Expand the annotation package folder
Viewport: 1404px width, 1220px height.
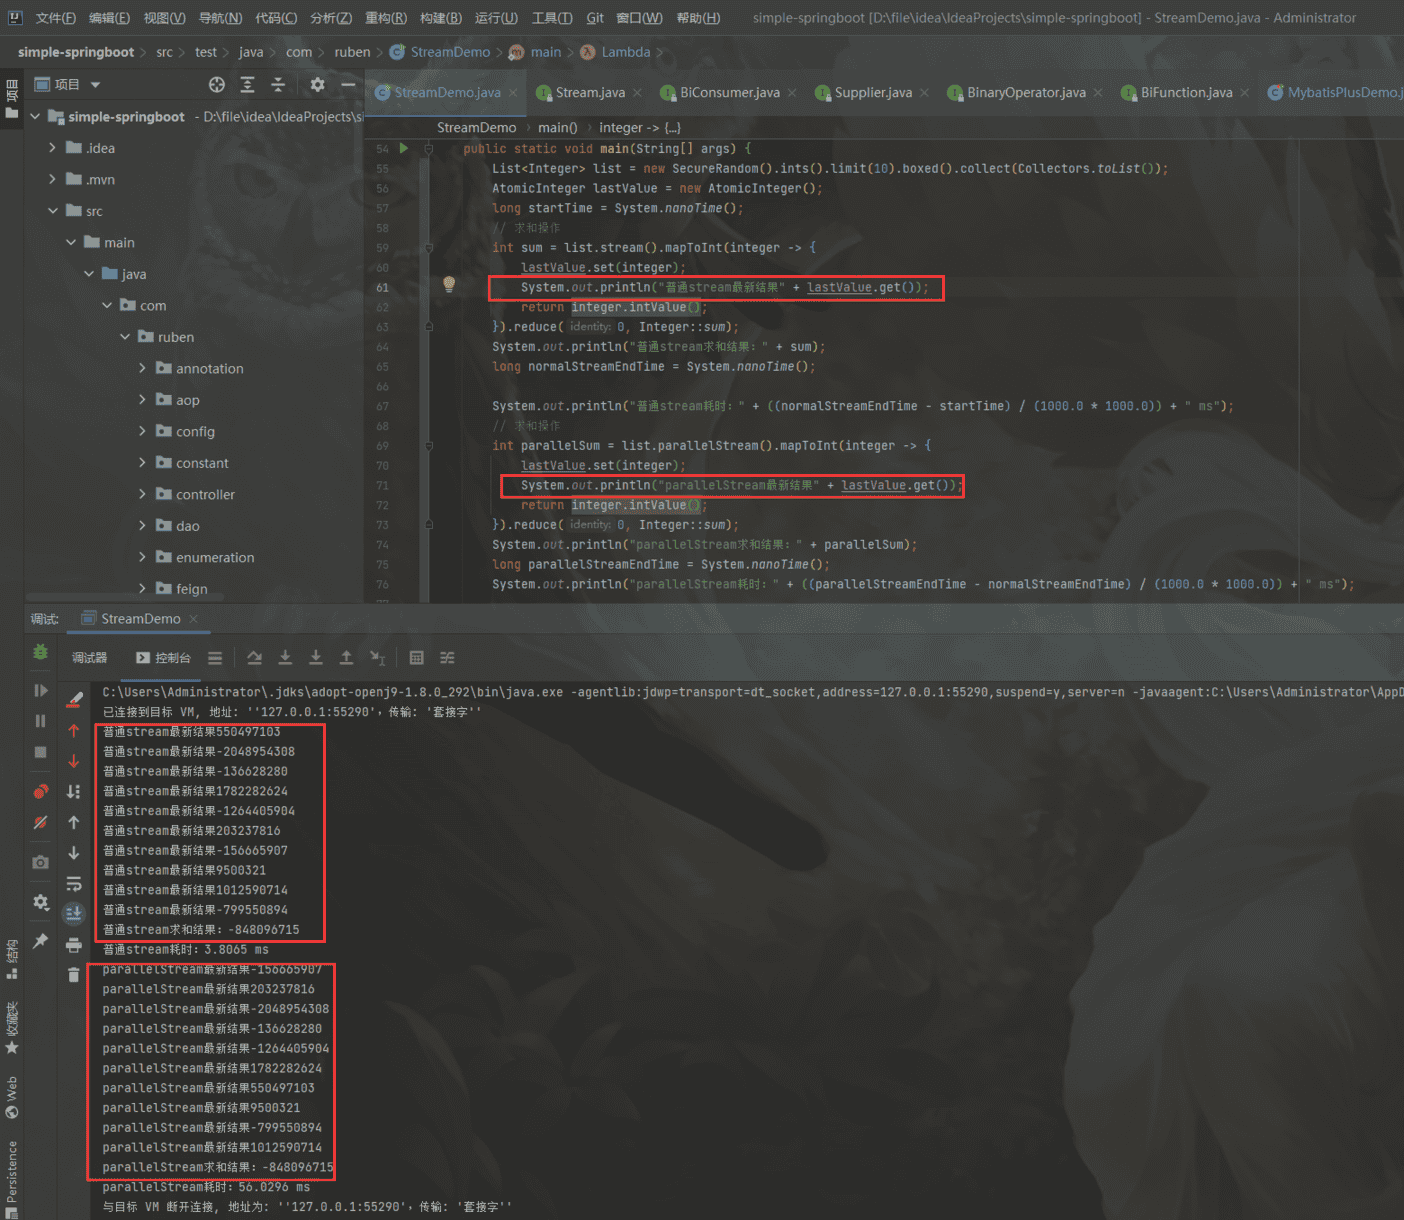pos(142,369)
